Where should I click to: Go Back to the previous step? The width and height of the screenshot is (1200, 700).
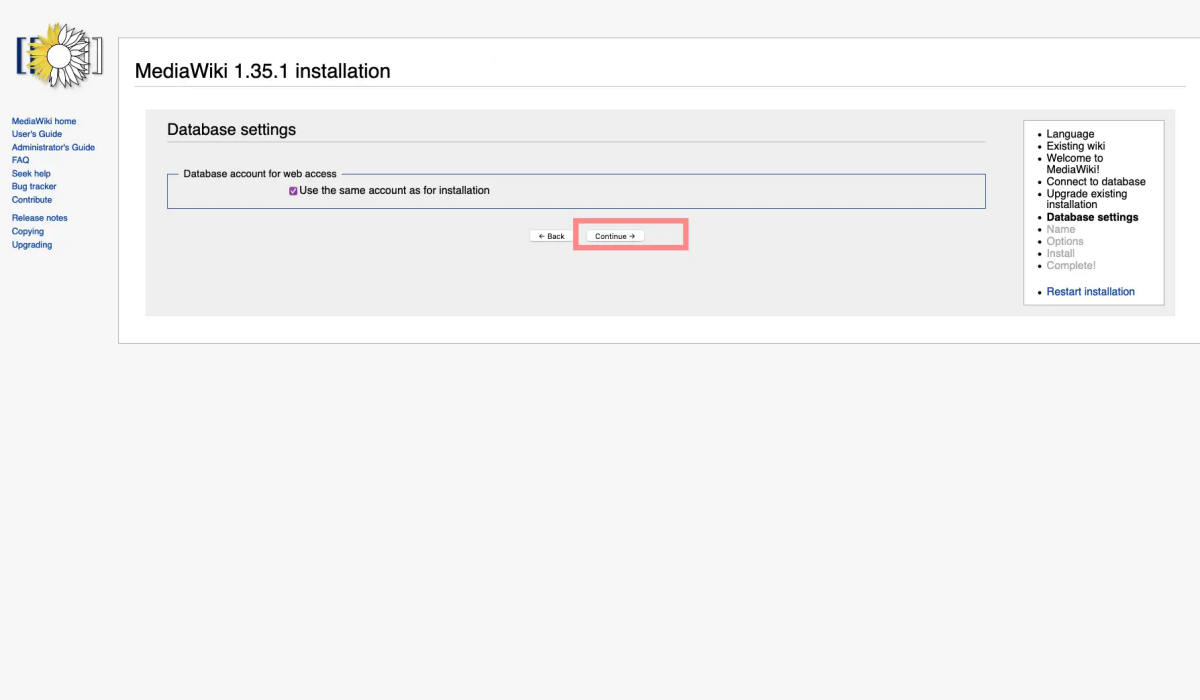551,236
